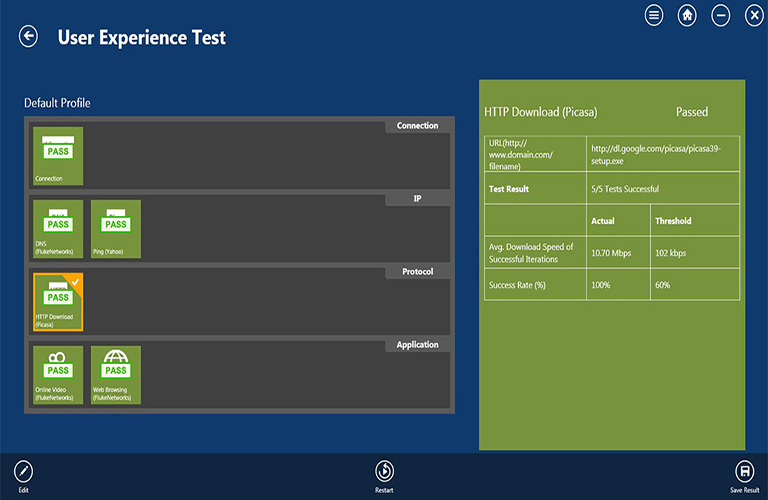Viewport: 768px width, 500px height.
Task: Click the Default Profile label
Action: tap(57, 103)
